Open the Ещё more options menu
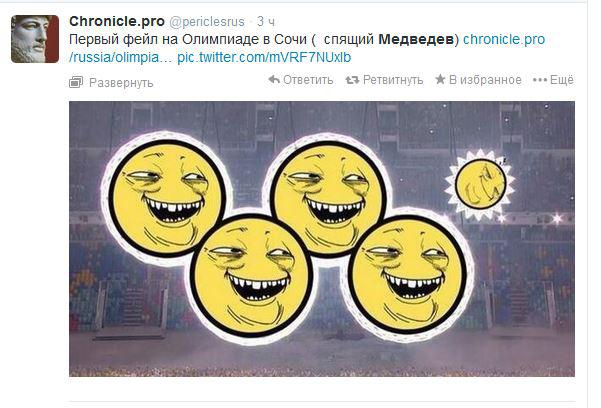This screenshot has height=408, width=601. (x=562, y=80)
